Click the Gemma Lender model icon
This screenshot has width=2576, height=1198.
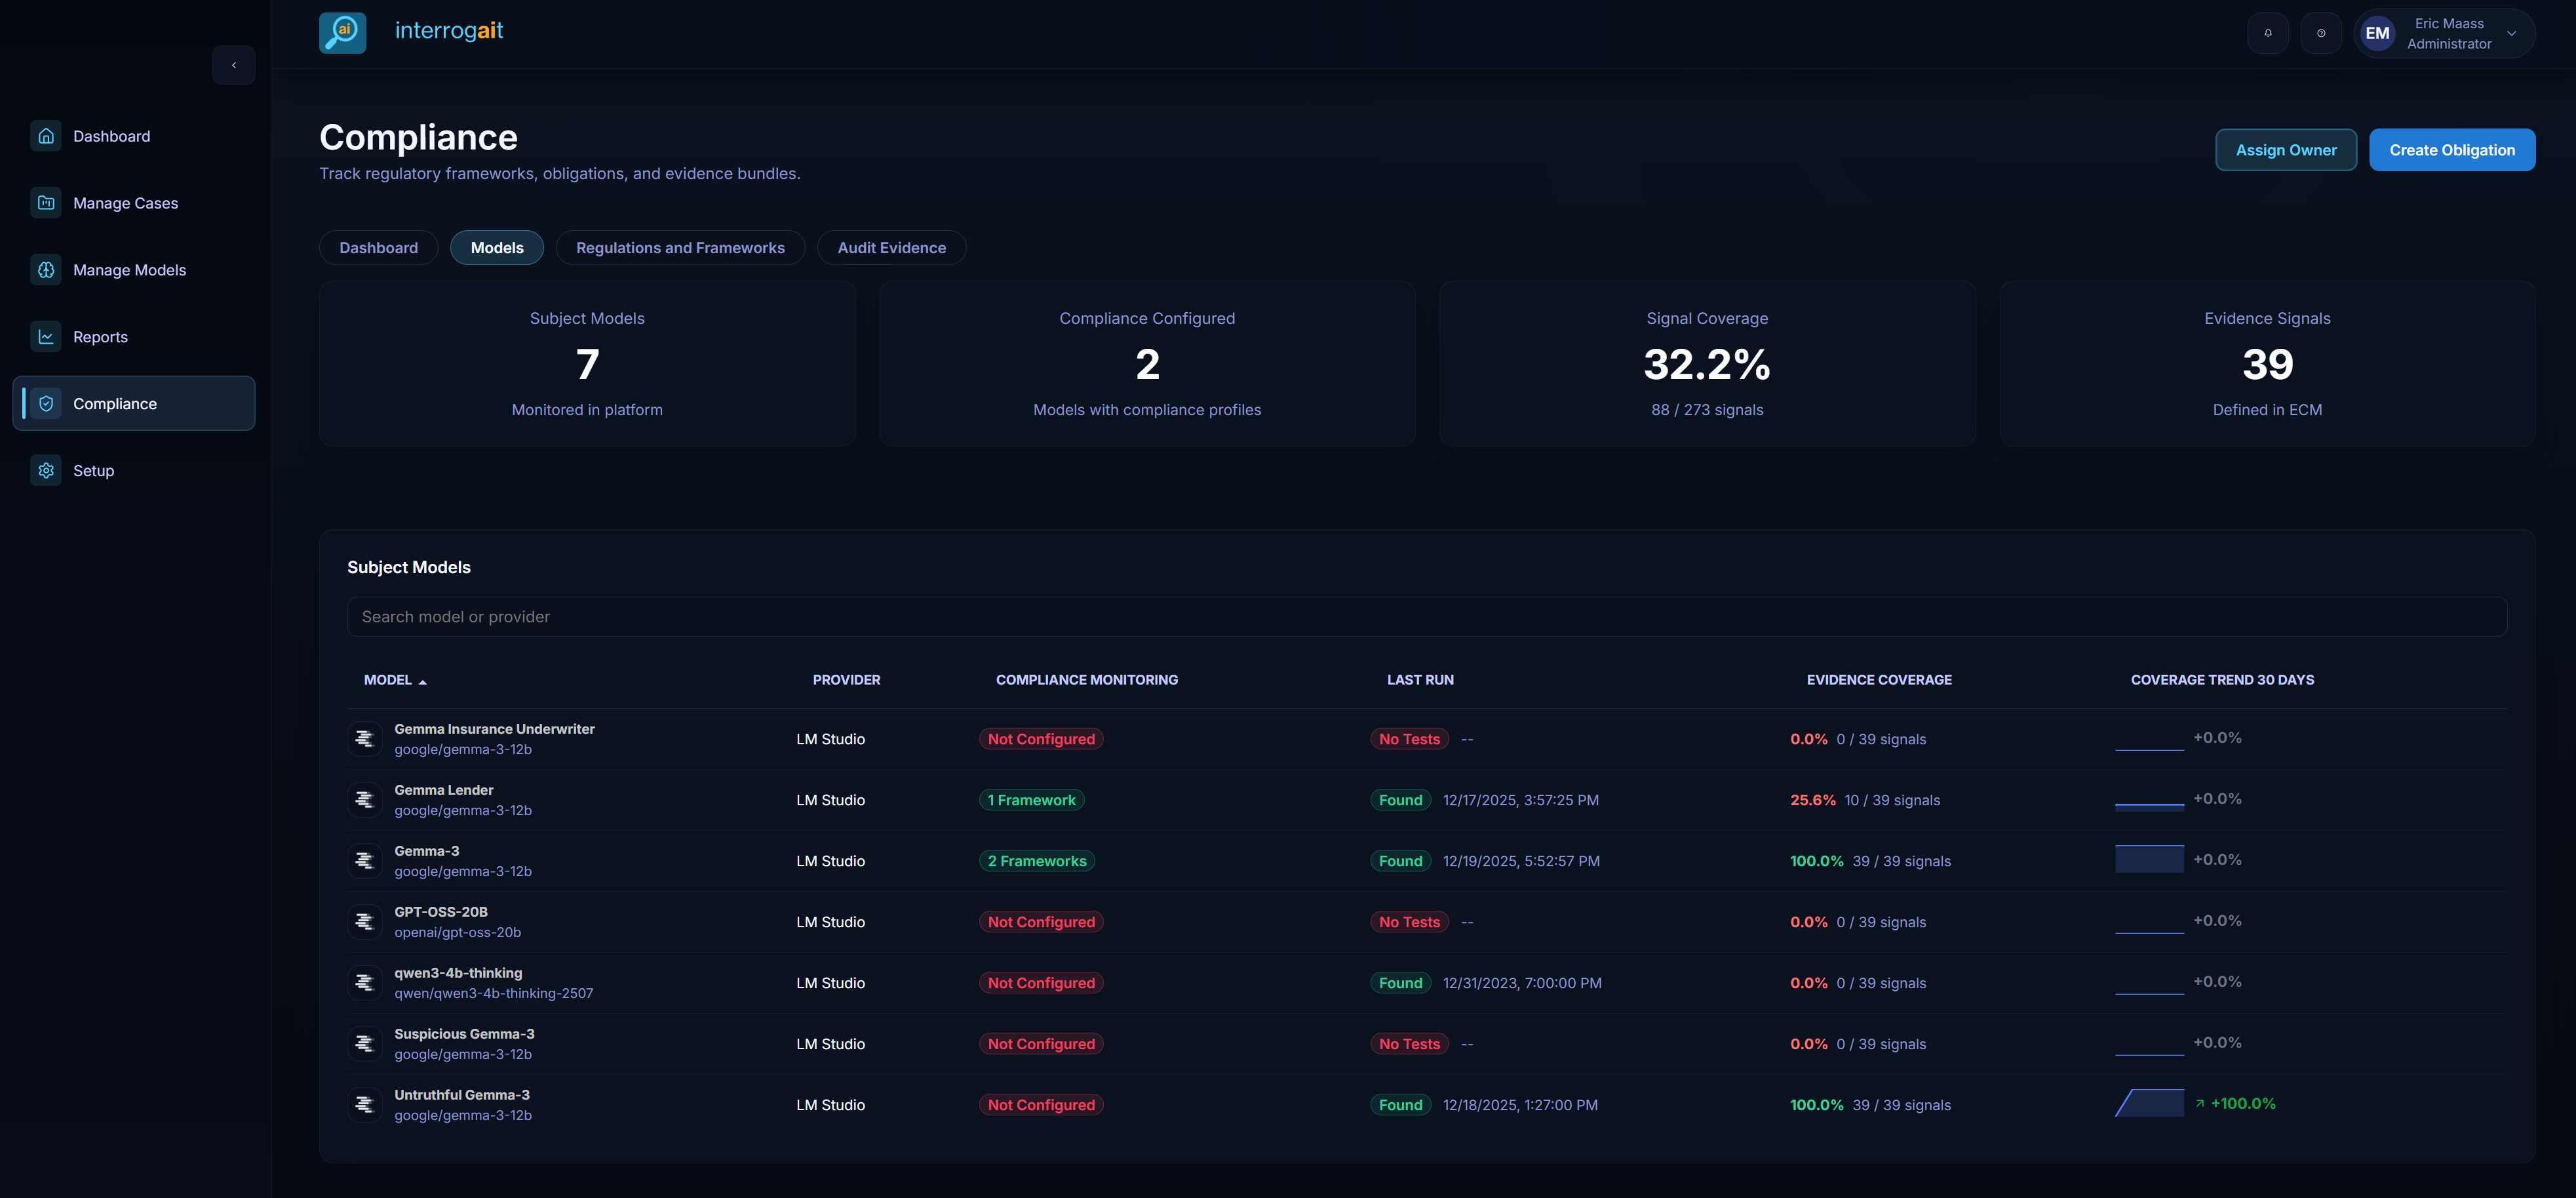(x=364, y=799)
